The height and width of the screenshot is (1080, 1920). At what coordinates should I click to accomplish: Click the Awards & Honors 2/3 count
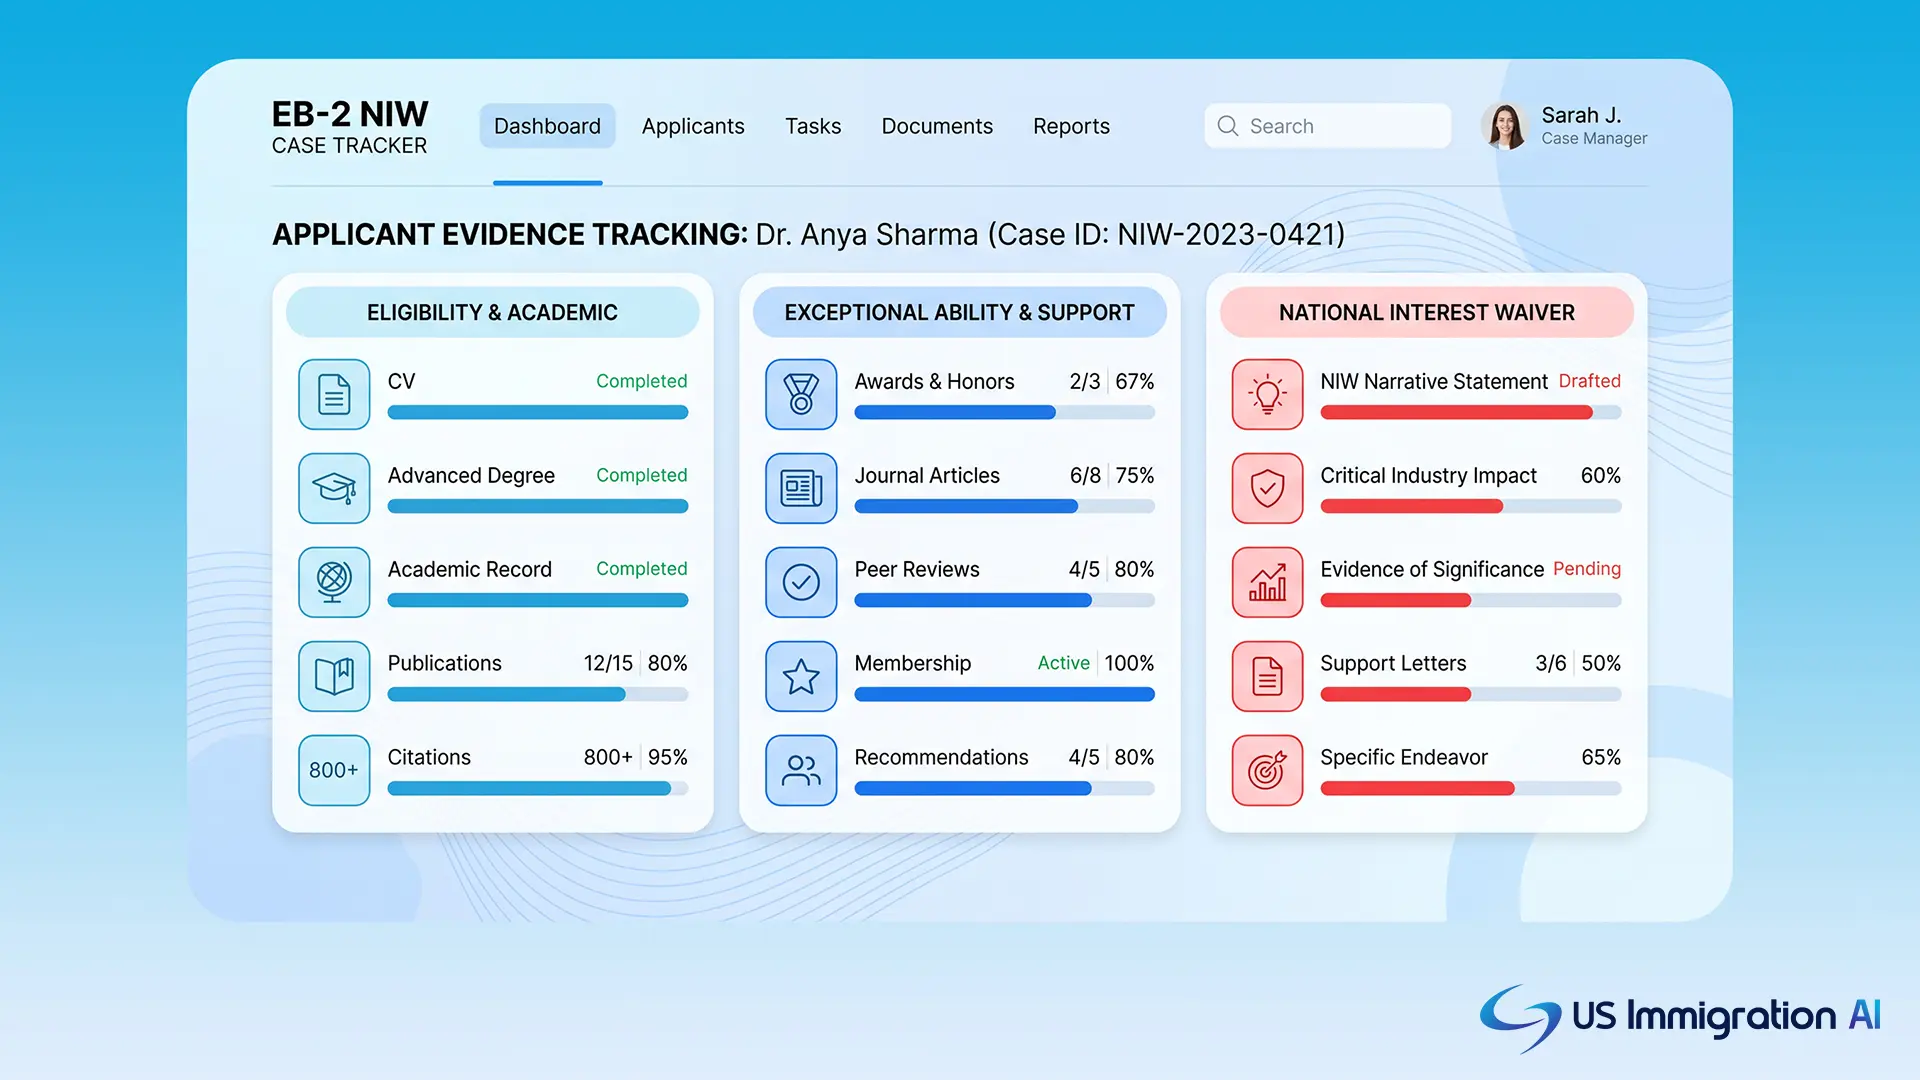tap(1085, 381)
